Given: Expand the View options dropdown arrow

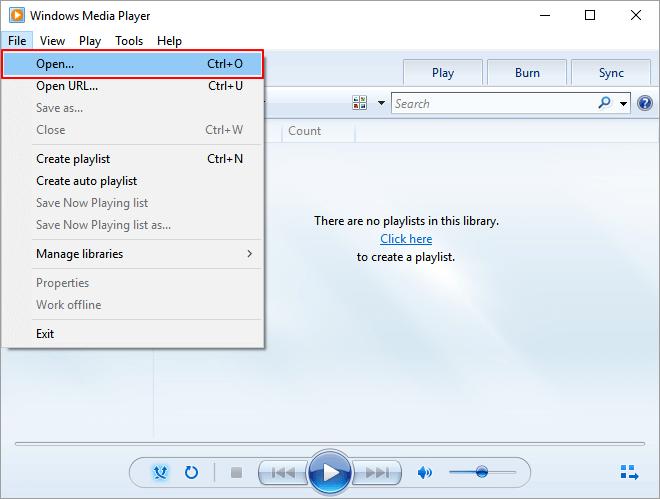Looking at the screenshot, I should (381, 103).
